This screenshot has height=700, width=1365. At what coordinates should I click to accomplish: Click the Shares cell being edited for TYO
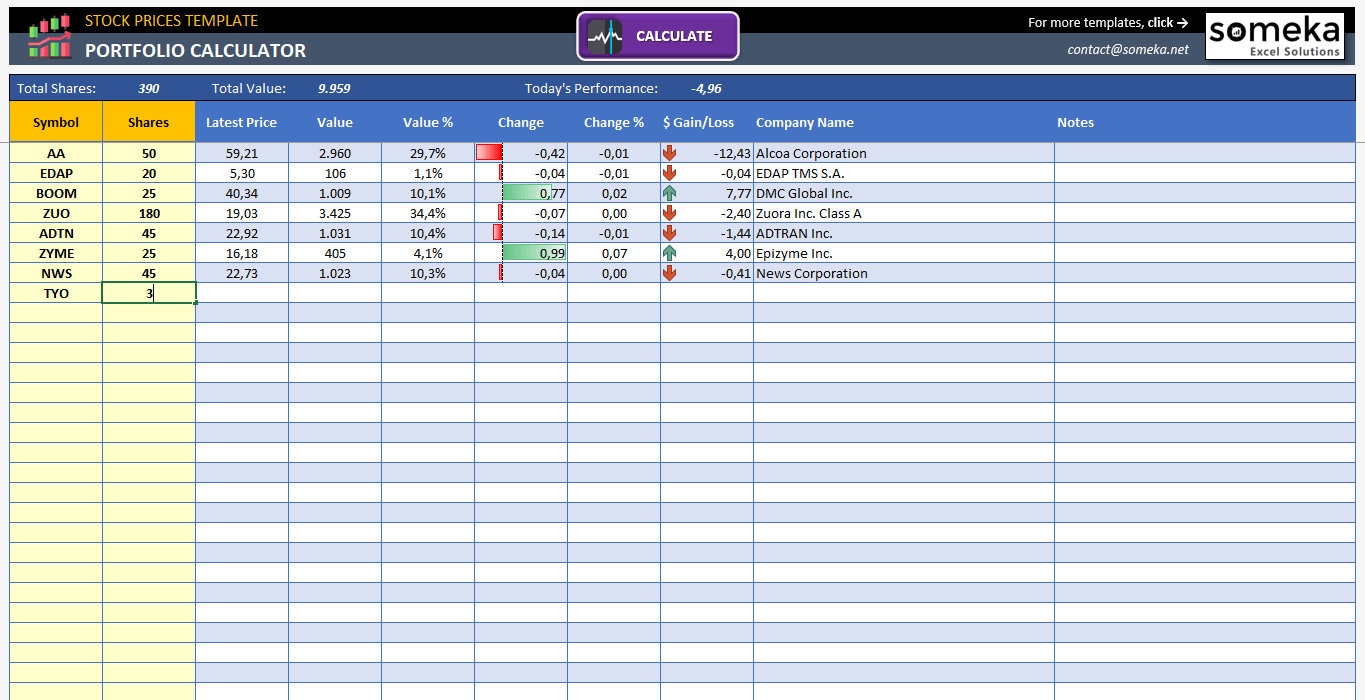click(x=148, y=292)
